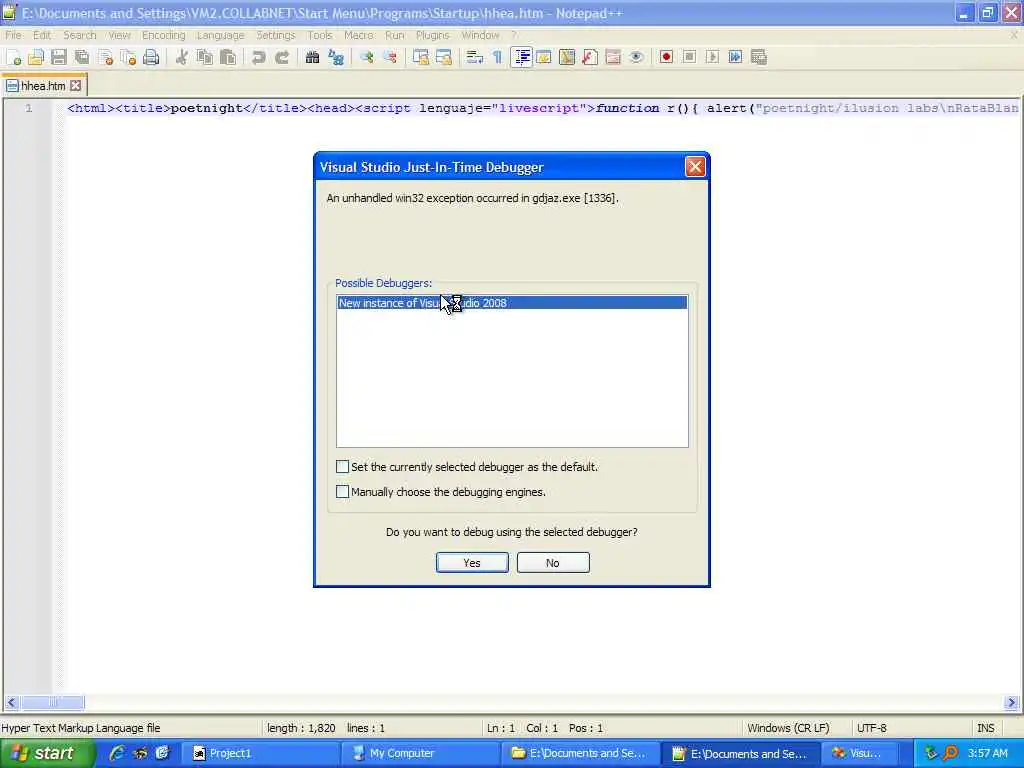Open the Plugins menu
The height and width of the screenshot is (768, 1024).
point(432,35)
